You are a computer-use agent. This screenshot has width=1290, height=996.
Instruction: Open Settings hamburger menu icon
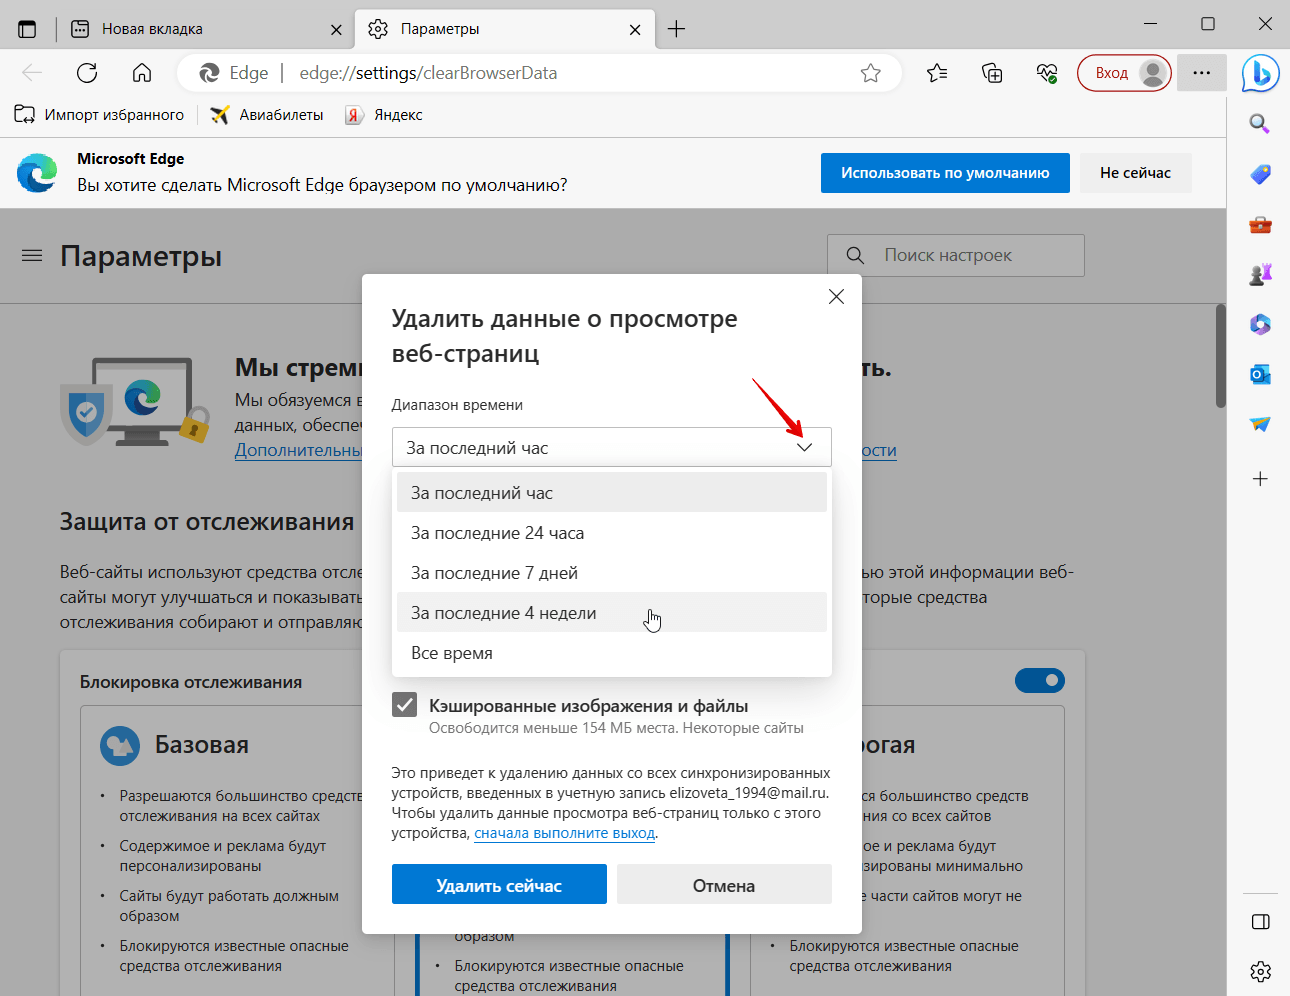32,256
